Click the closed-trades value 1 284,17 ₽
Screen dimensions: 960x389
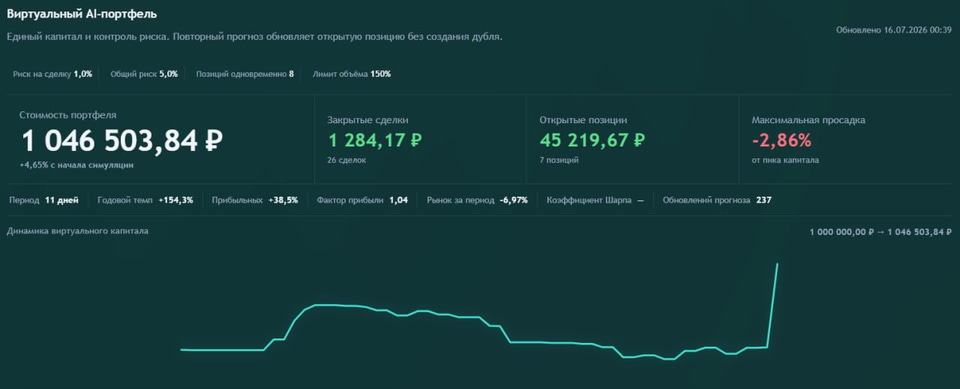(375, 140)
